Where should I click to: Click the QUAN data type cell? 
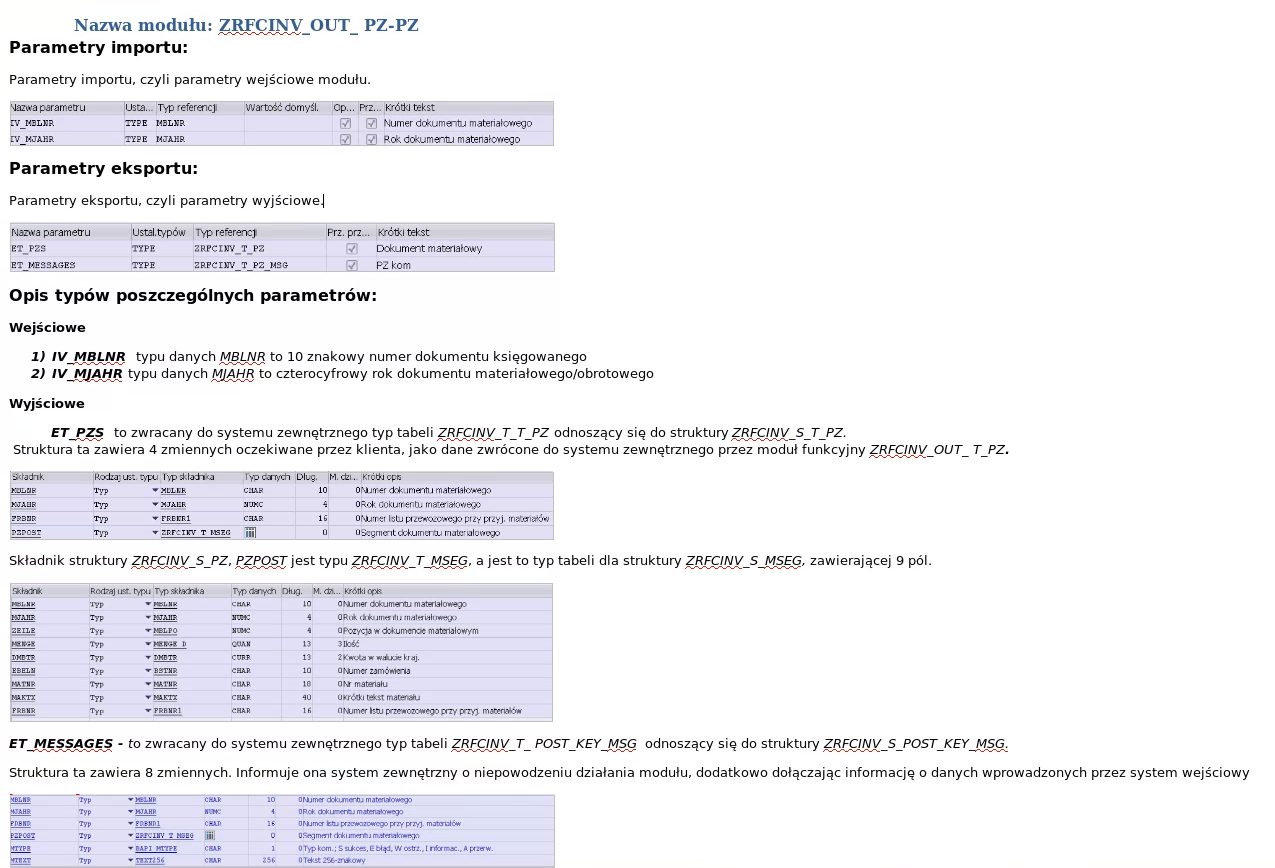click(x=241, y=645)
